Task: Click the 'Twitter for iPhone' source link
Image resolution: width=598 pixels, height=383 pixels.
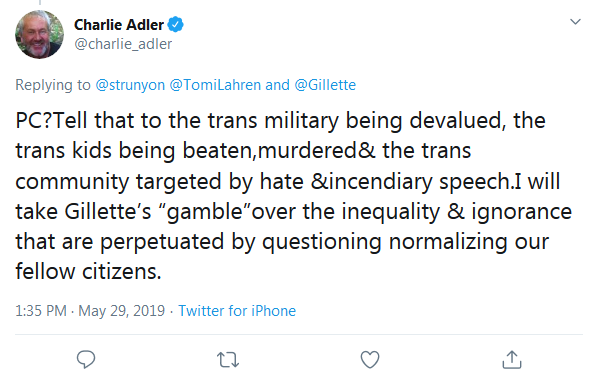Action: click(237, 311)
